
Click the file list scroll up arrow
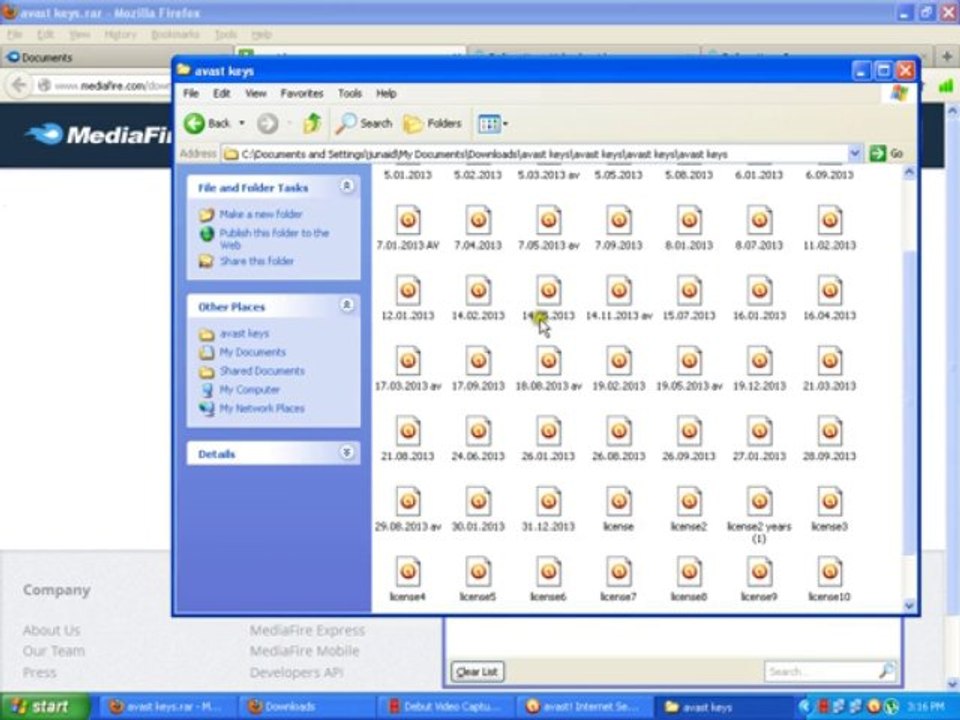909,173
